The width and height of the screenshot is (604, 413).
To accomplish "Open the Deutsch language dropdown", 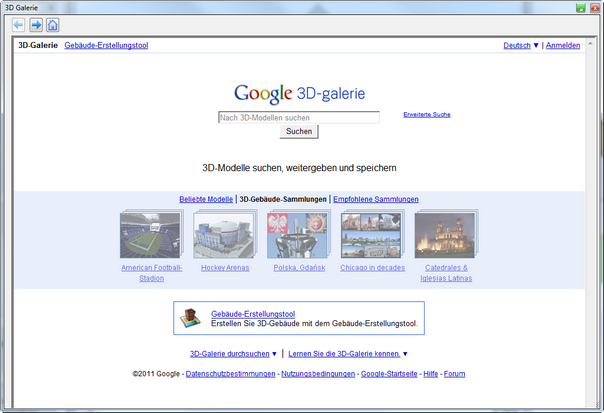I will click(520, 45).
